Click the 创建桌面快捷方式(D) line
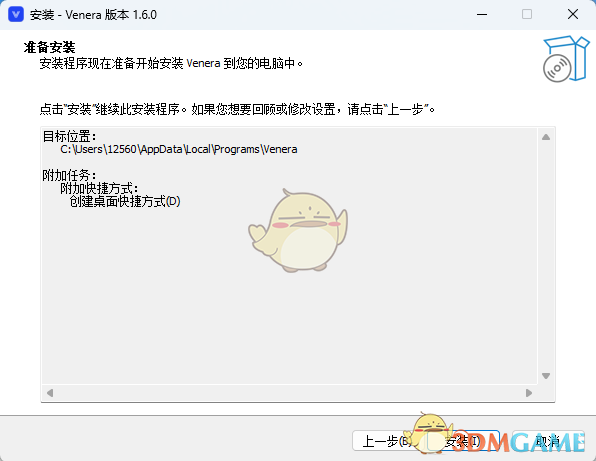Image resolution: width=596 pixels, height=461 pixels. coord(125,201)
